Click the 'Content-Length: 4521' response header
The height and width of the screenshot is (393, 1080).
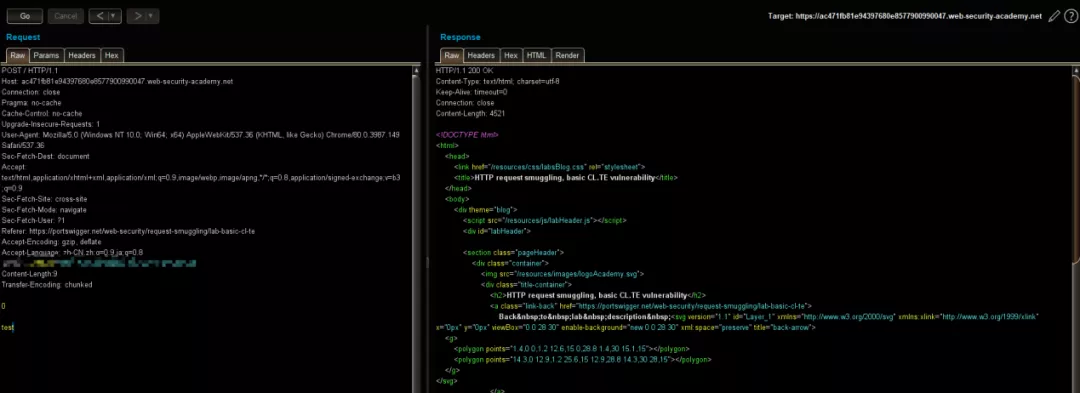click(470, 114)
